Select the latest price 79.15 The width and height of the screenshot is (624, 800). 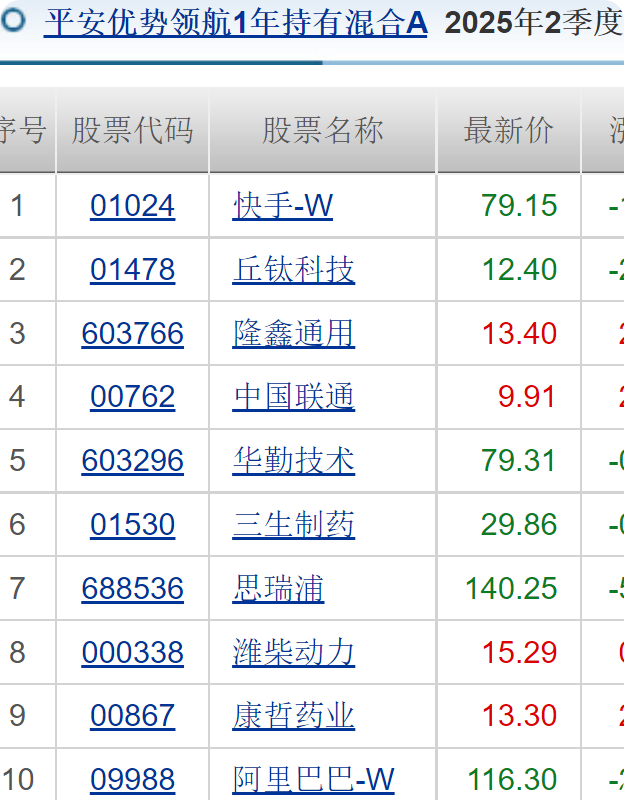coord(519,206)
